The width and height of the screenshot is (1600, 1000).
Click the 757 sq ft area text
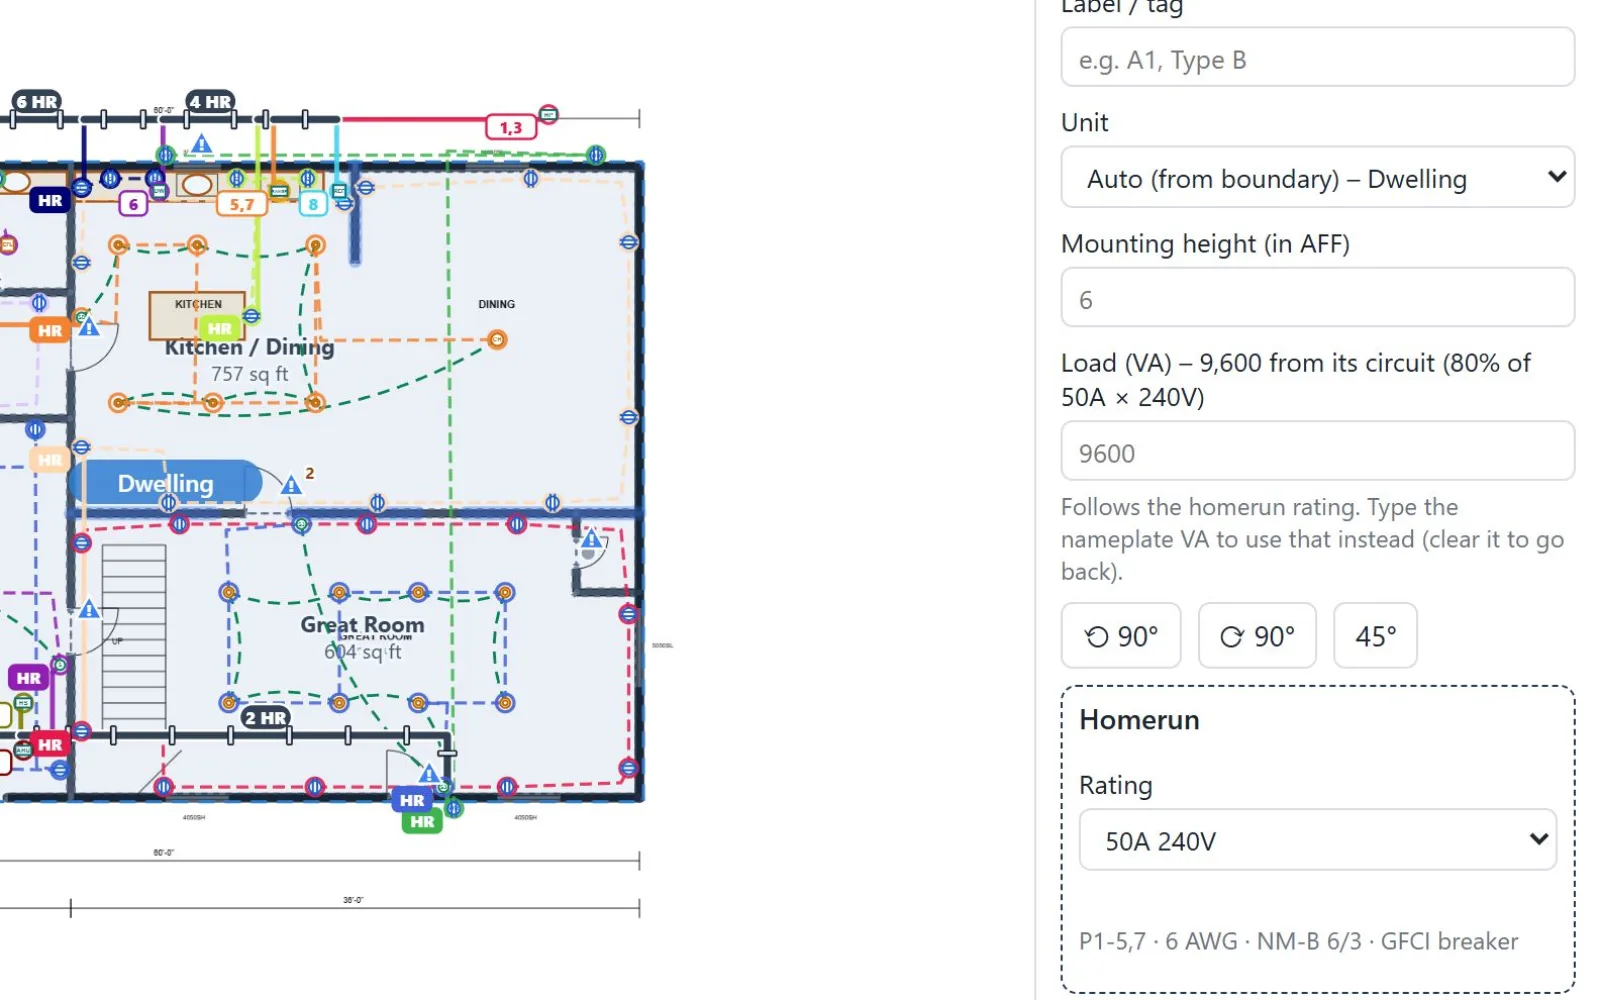pyautogui.click(x=249, y=374)
